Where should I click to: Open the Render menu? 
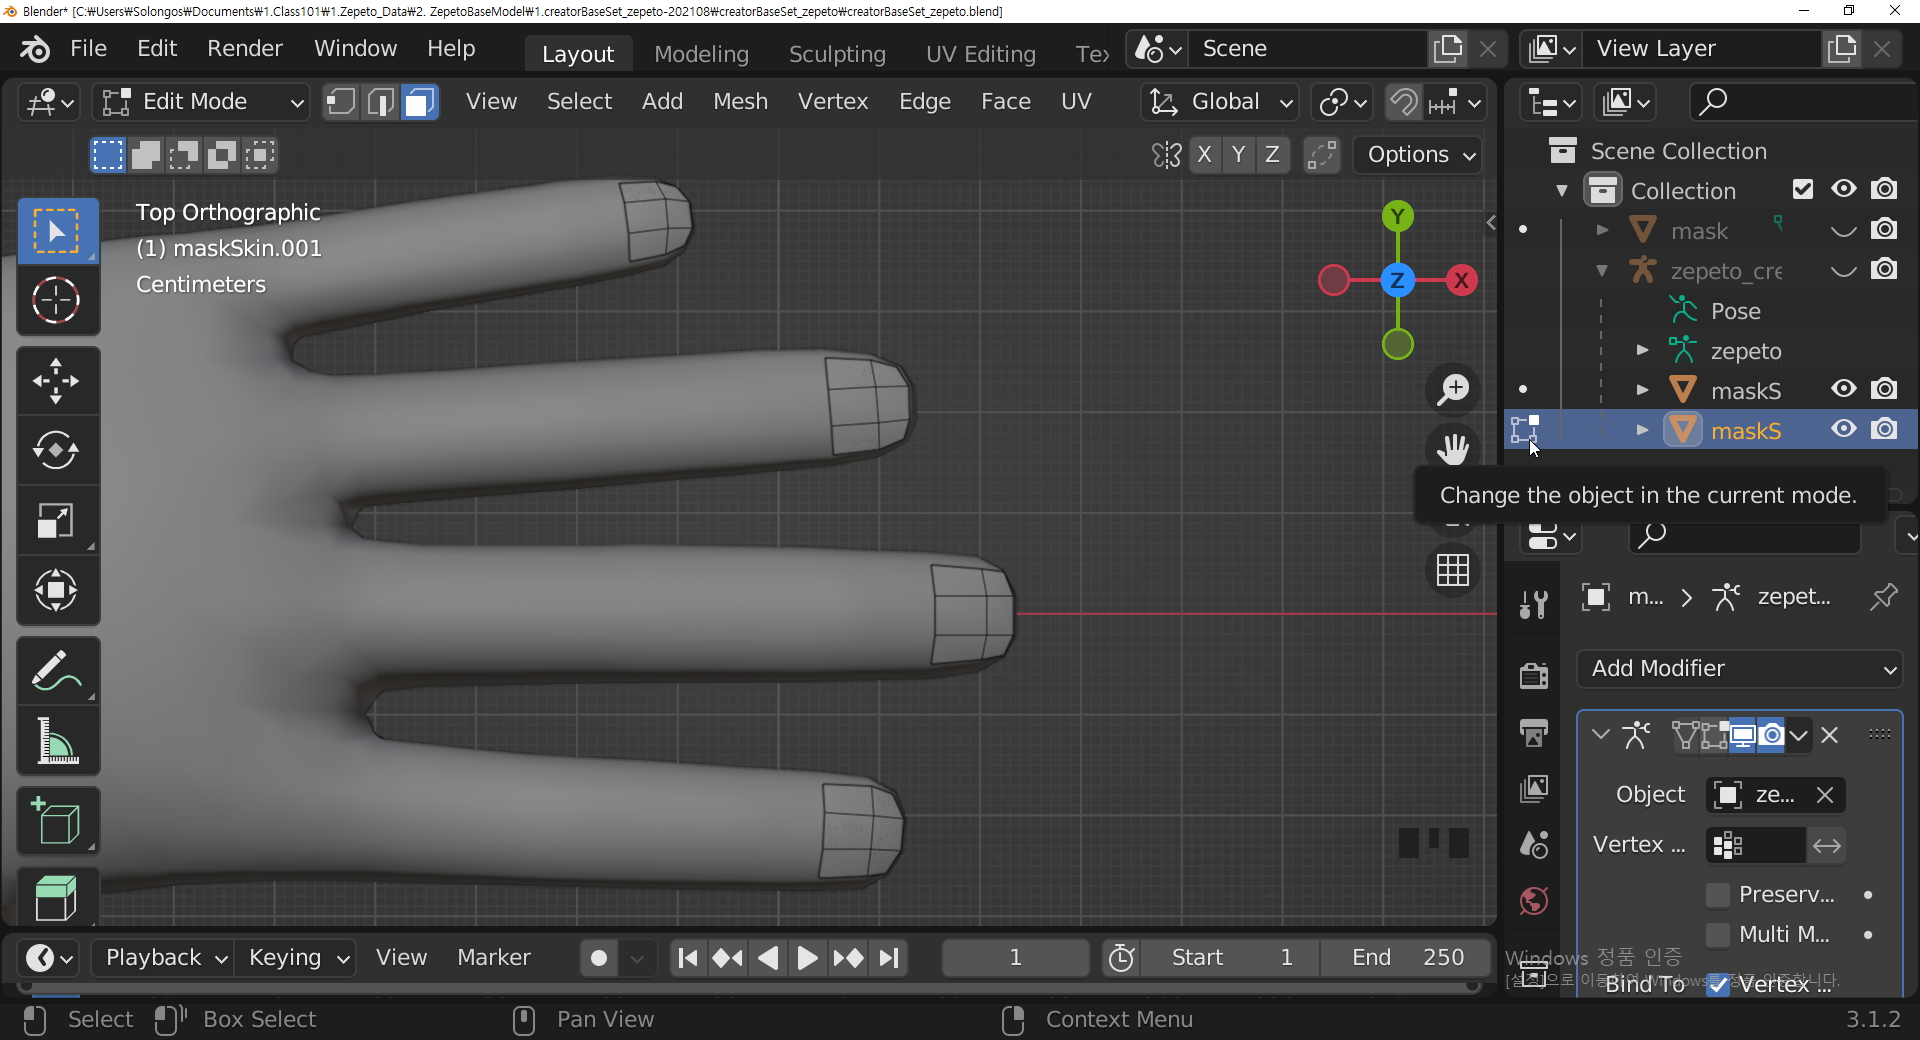point(245,48)
